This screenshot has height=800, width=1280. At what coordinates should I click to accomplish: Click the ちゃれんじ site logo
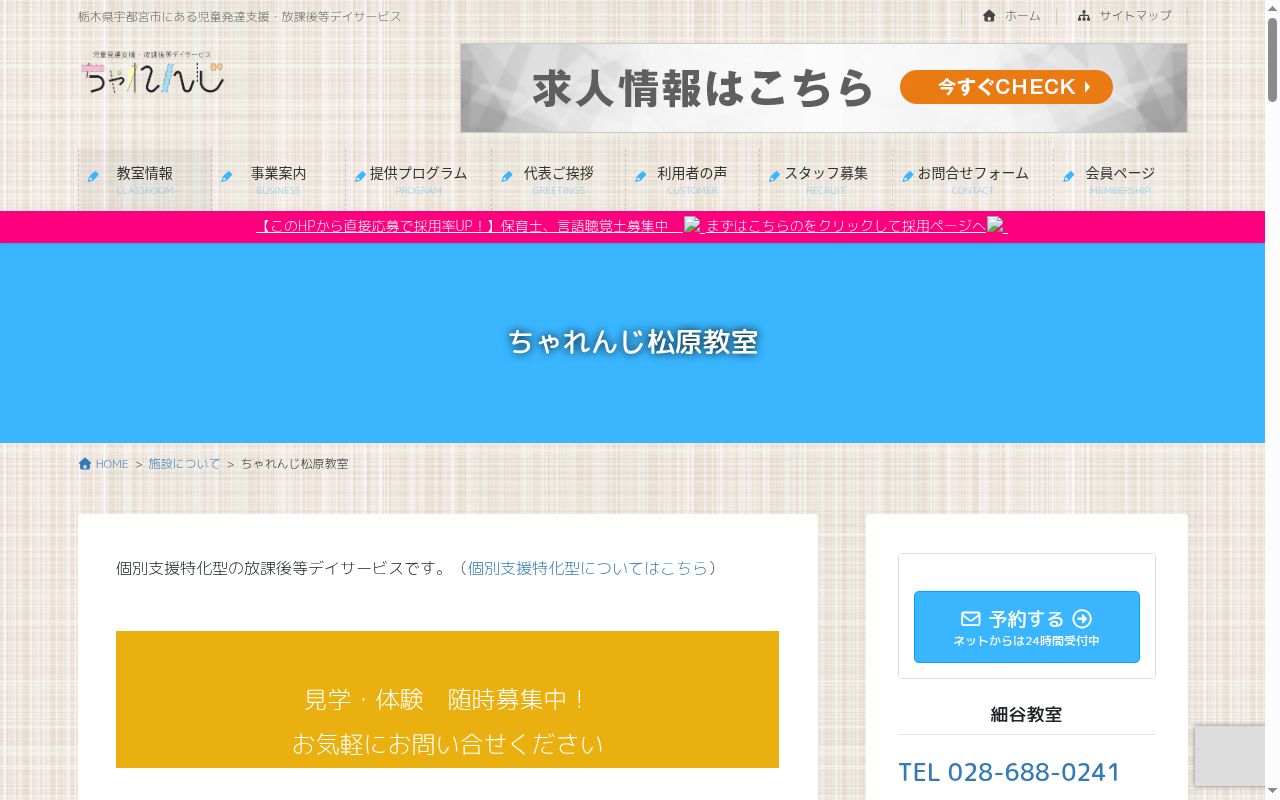(152, 73)
